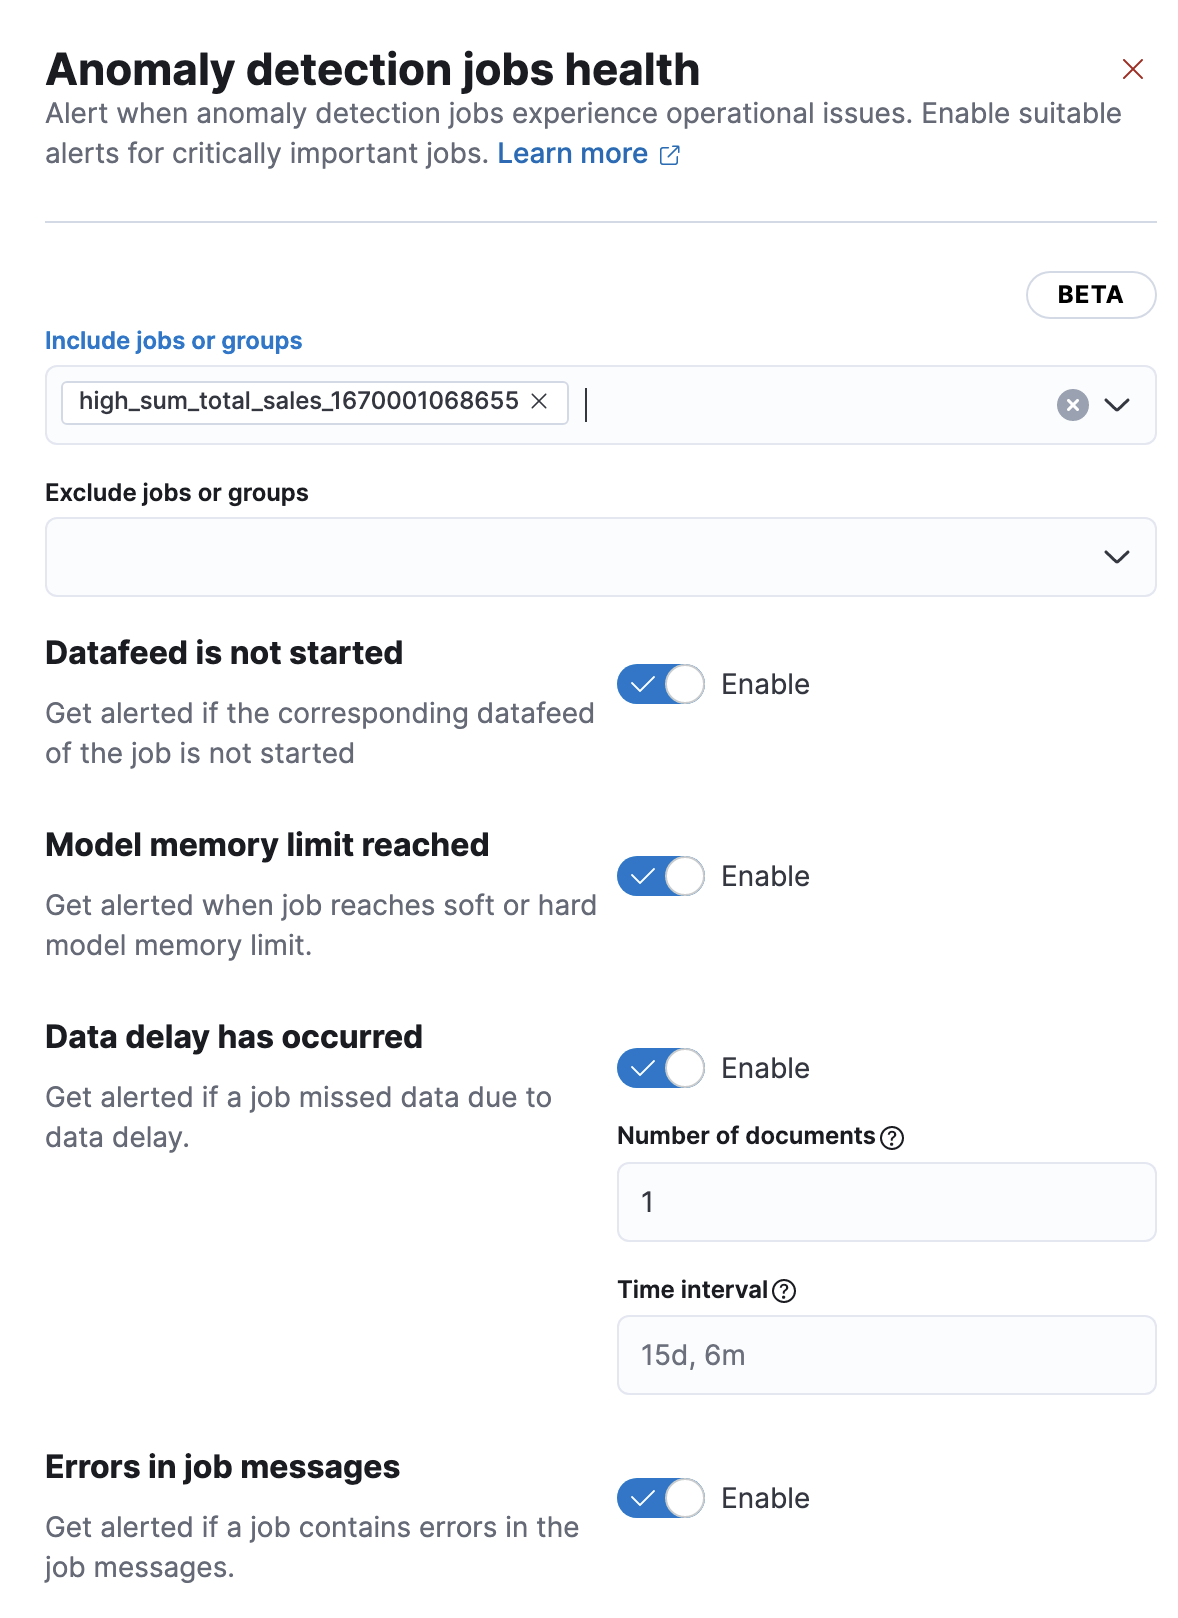Click the BETA badge
This screenshot has width=1178, height=1618.
tap(1090, 295)
